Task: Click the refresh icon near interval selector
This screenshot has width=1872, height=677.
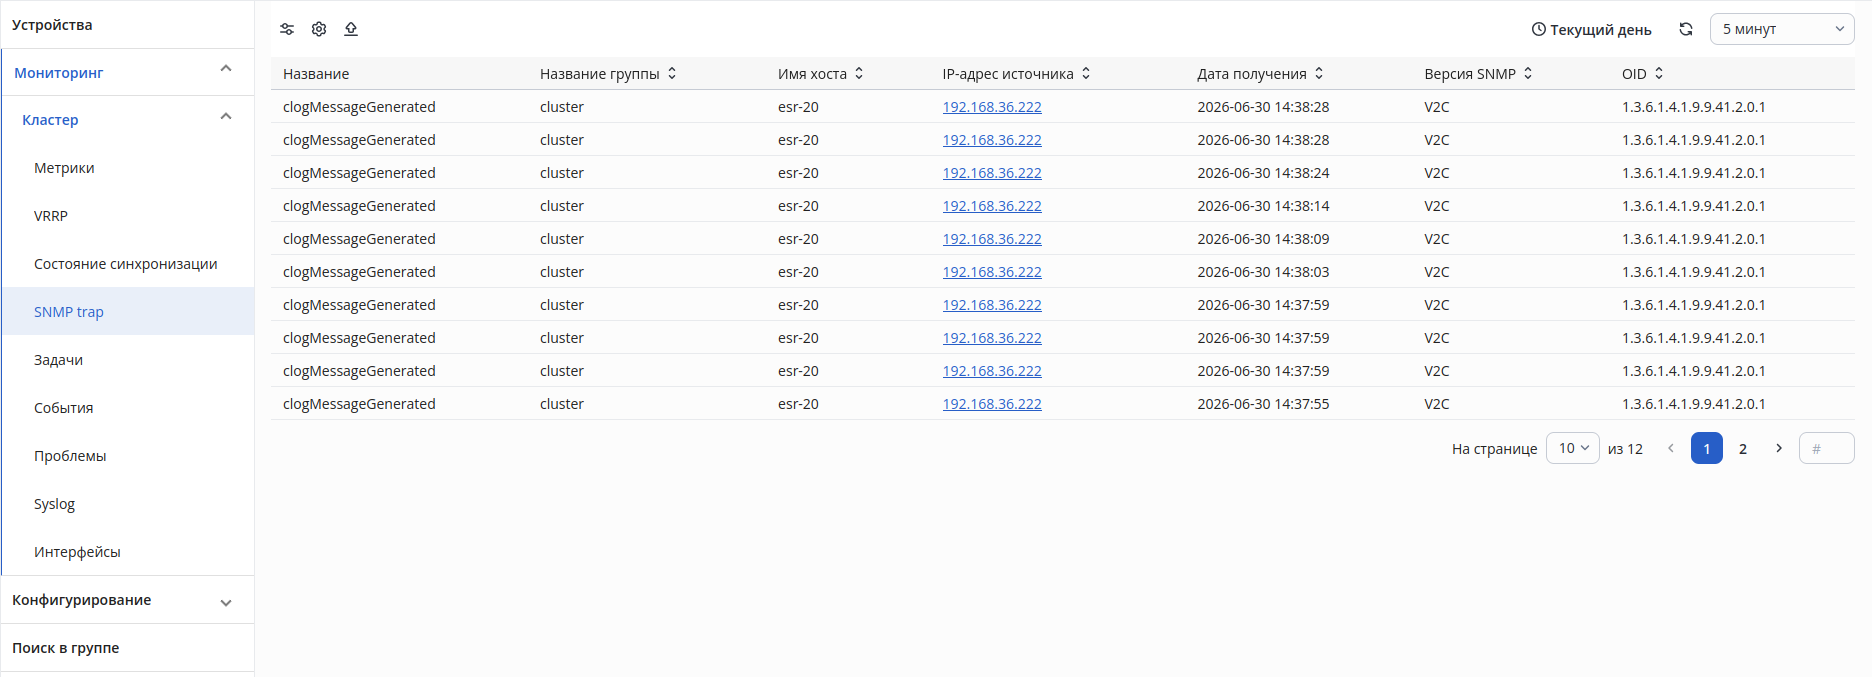Action: pos(1686,29)
